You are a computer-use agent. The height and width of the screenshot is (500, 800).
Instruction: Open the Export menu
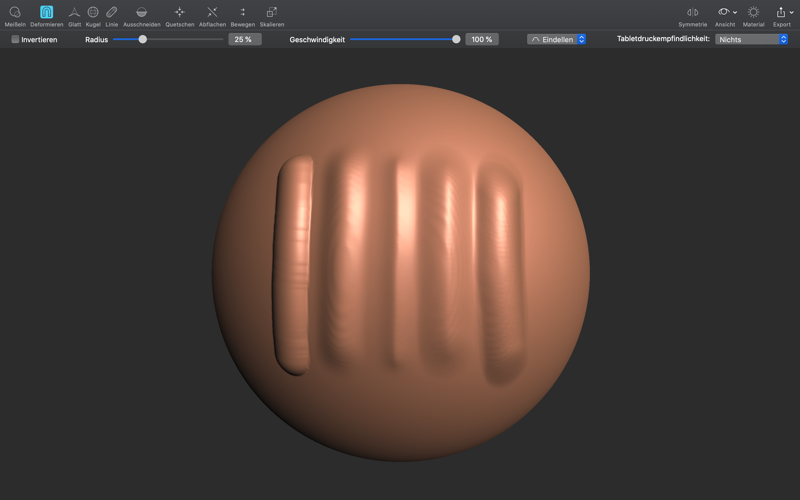[781, 13]
